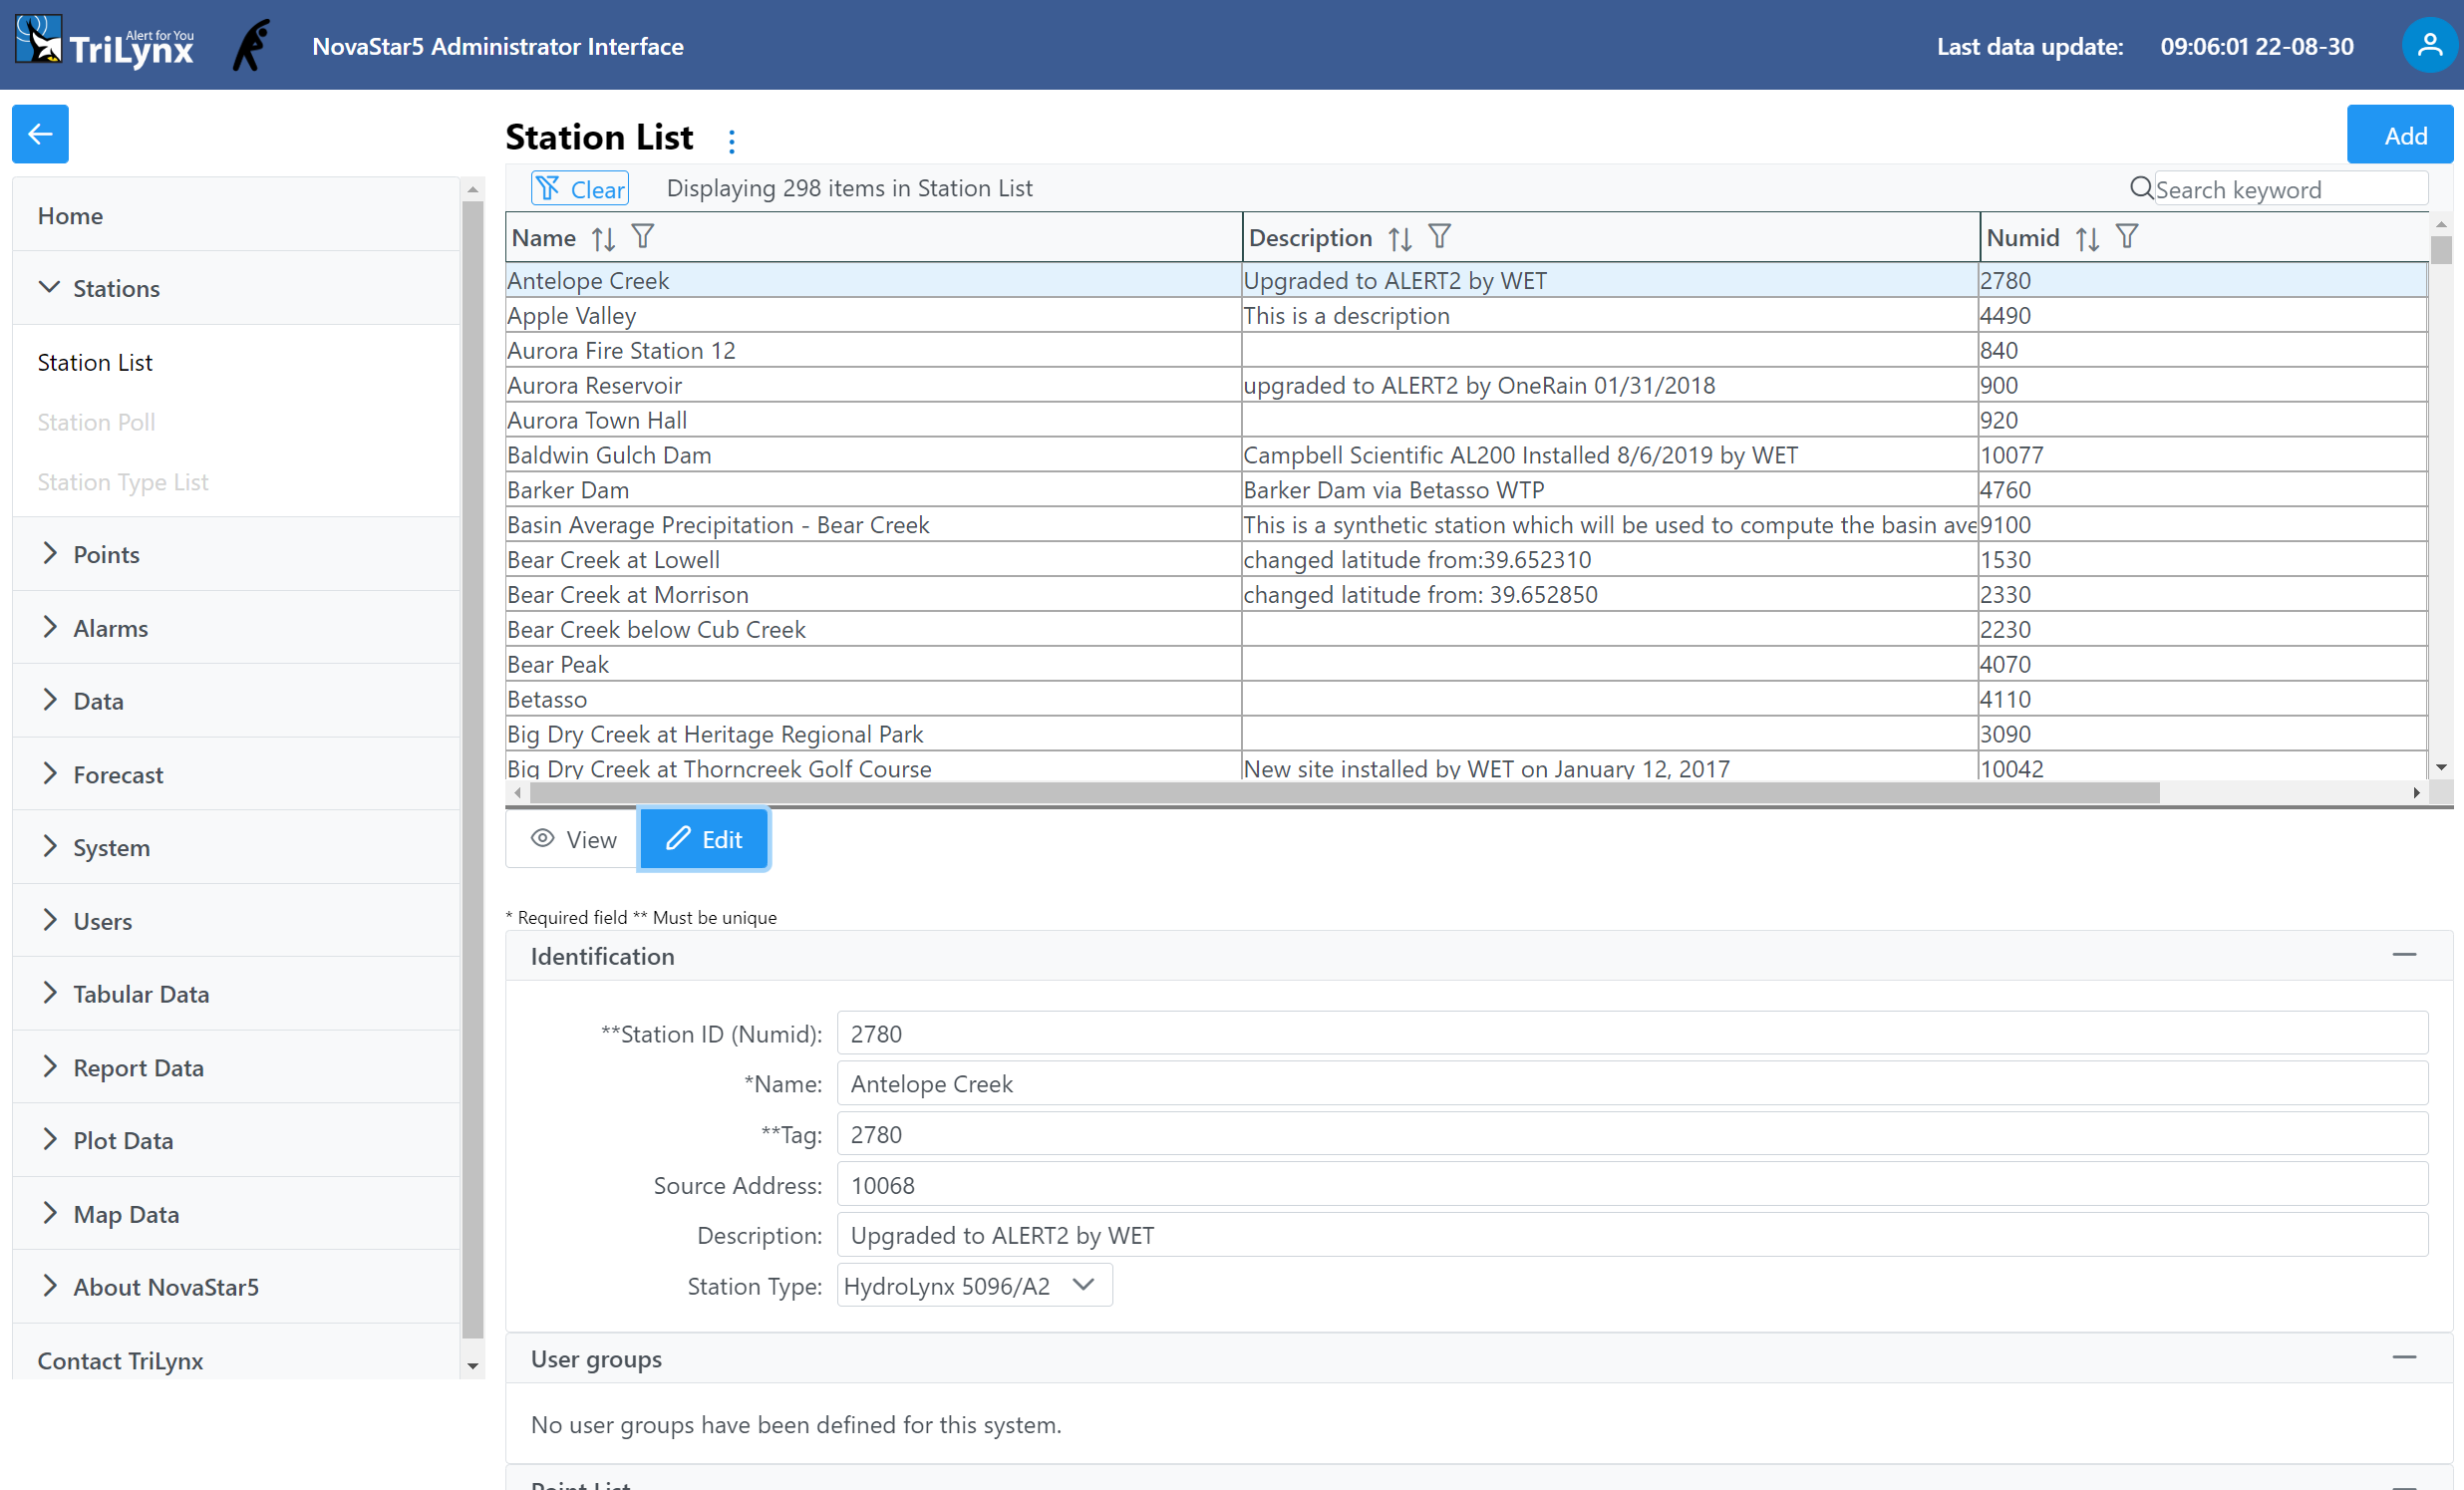Open filter for Description column
Viewport: 2464px width, 1490px height.
coord(1438,237)
